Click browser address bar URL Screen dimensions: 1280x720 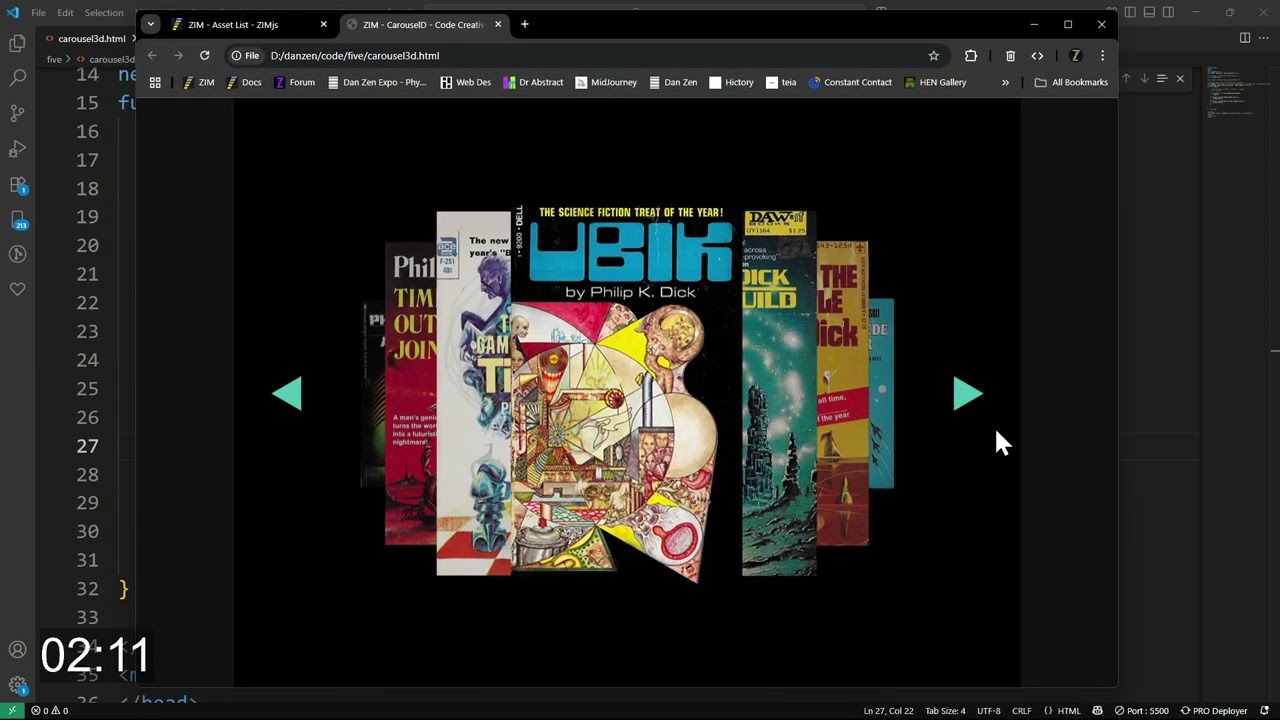(355, 56)
